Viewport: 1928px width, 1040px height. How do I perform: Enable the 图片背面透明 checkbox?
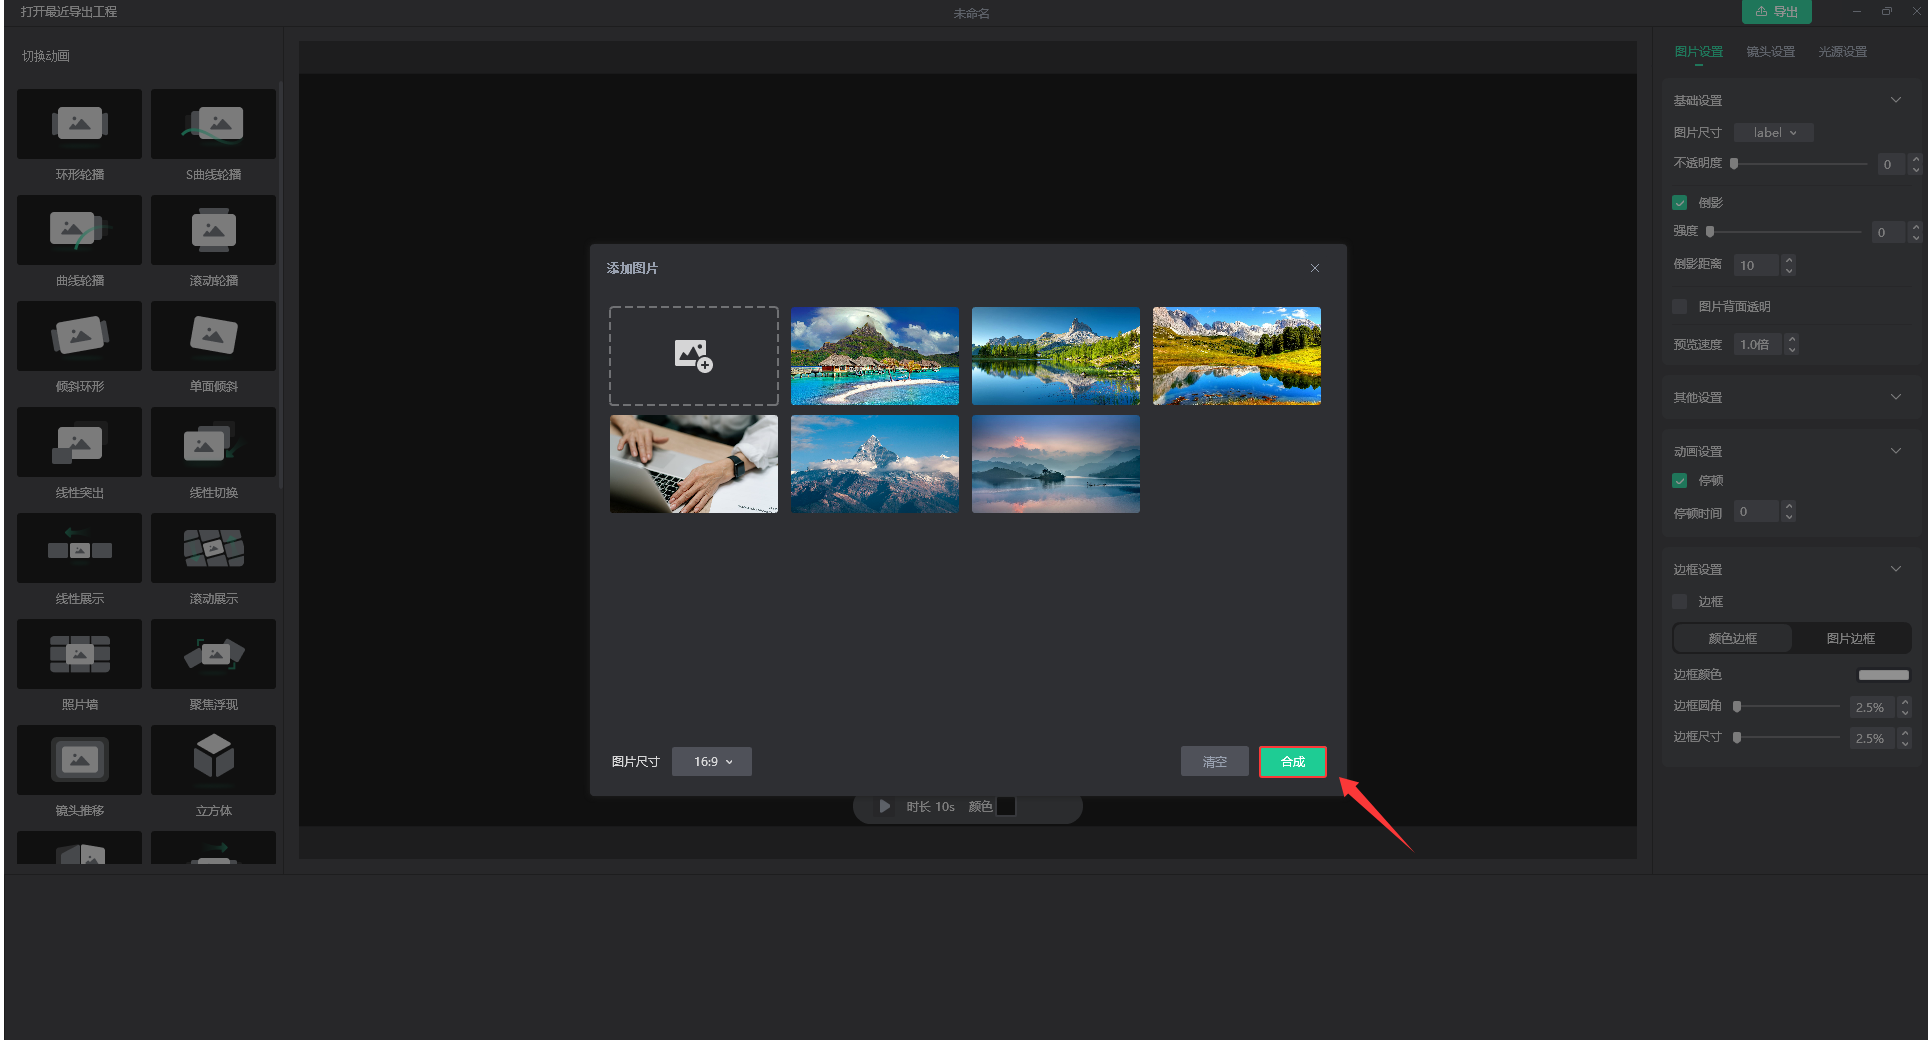pyautogui.click(x=1680, y=307)
